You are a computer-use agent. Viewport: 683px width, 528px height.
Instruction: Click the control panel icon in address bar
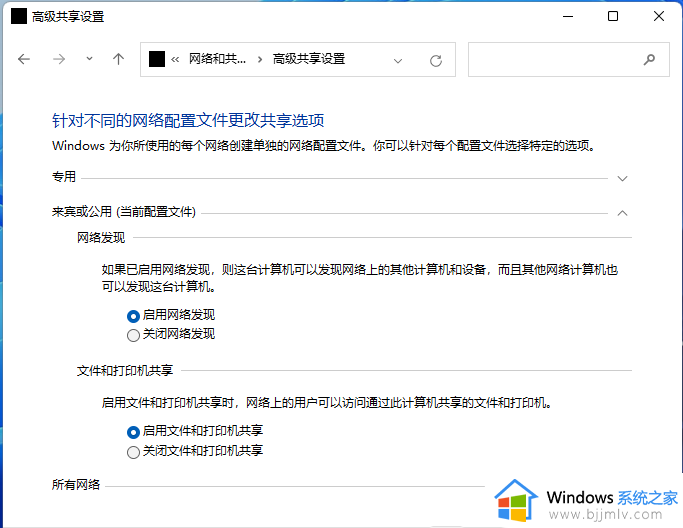(157, 59)
